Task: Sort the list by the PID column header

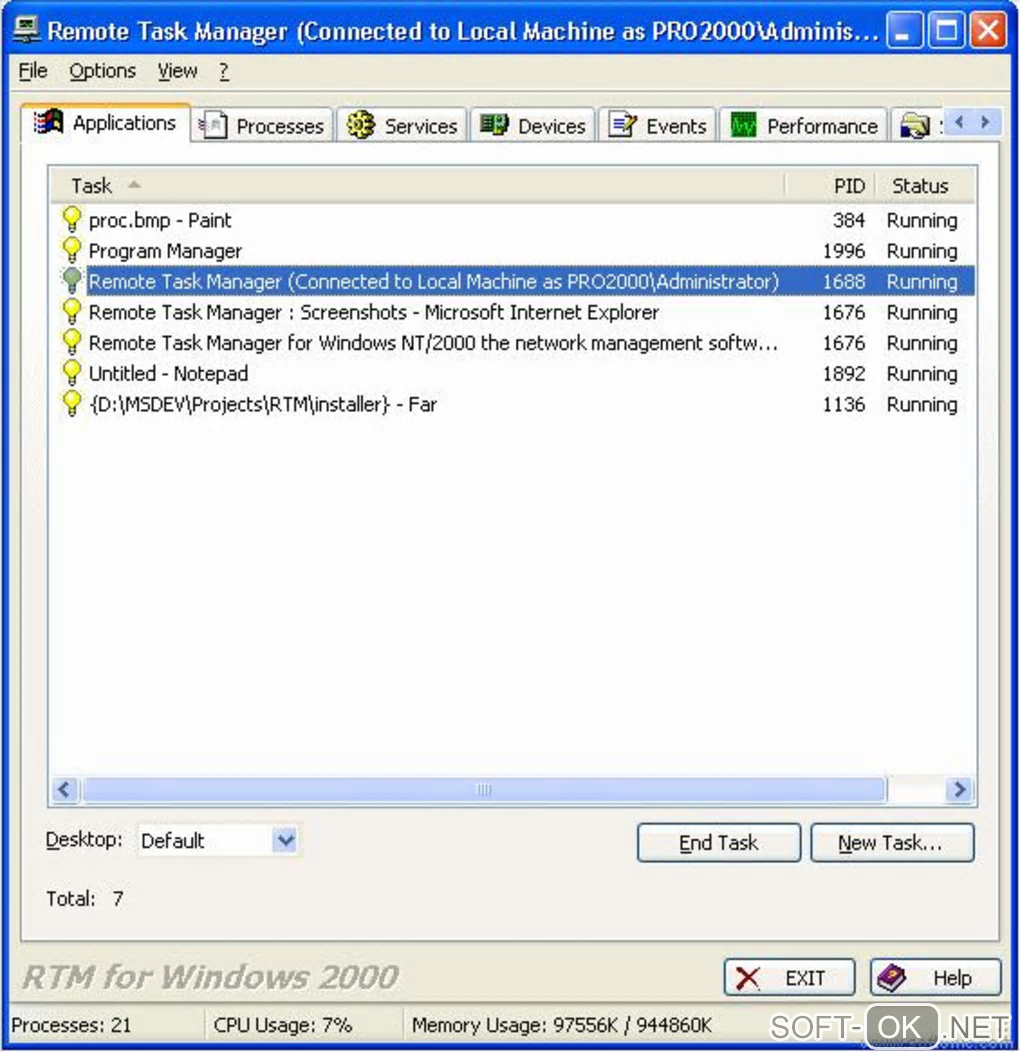Action: point(831,186)
